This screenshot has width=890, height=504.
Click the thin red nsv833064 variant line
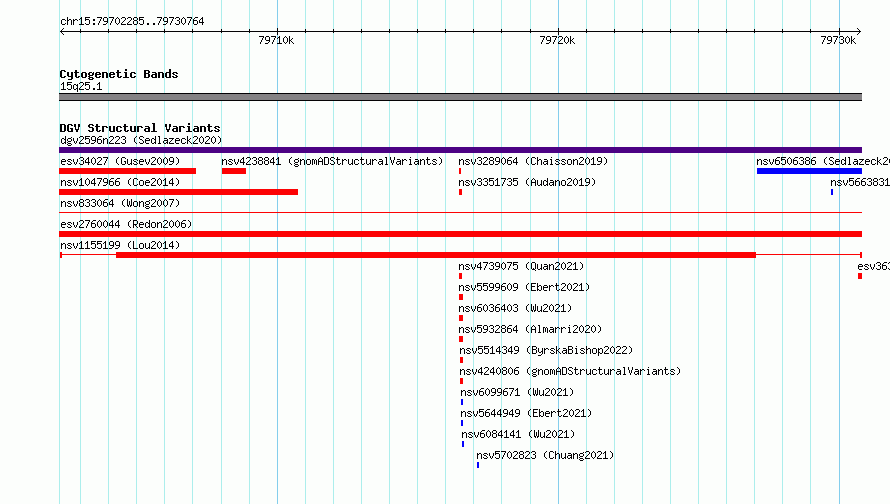(460, 213)
